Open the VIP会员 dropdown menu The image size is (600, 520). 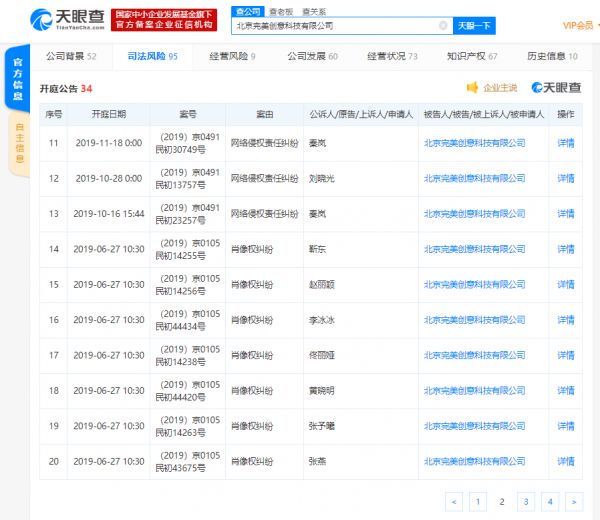tap(580, 25)
